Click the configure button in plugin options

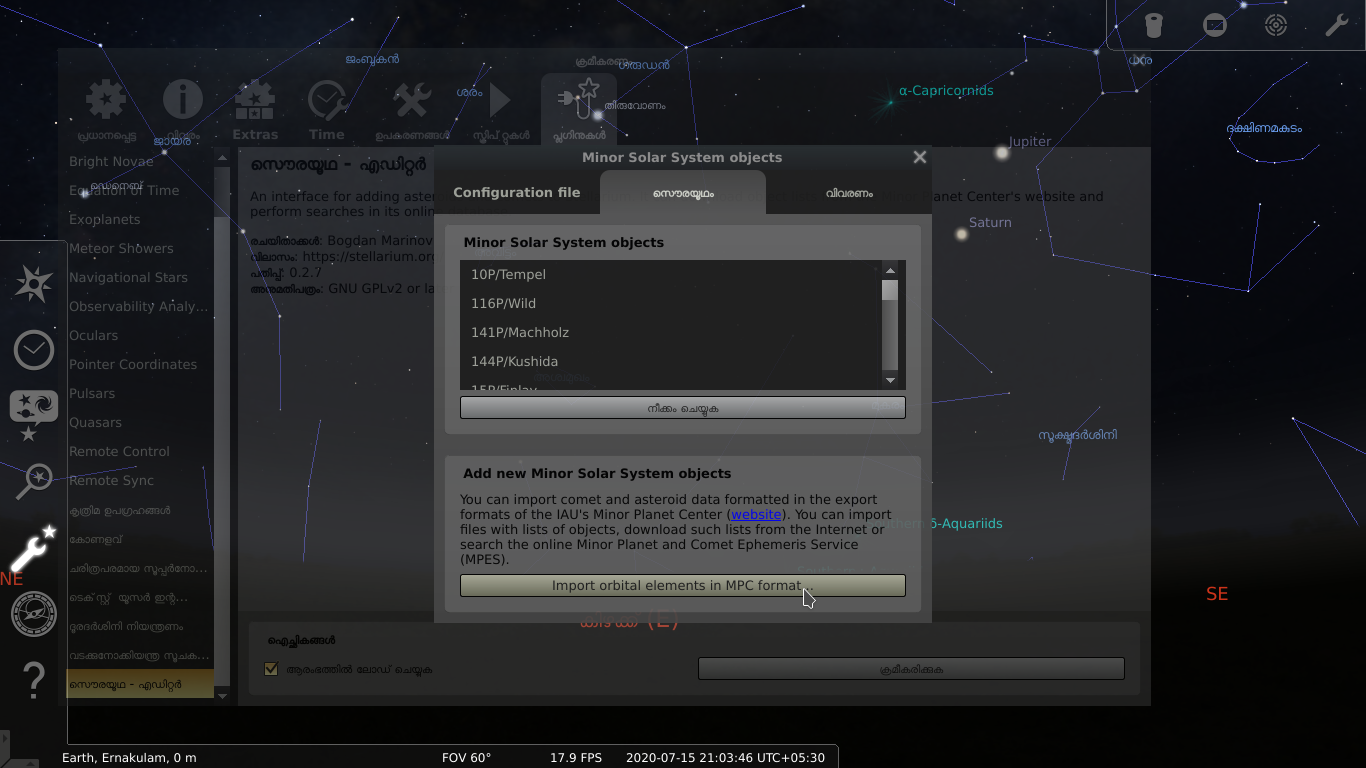point(911,669)
